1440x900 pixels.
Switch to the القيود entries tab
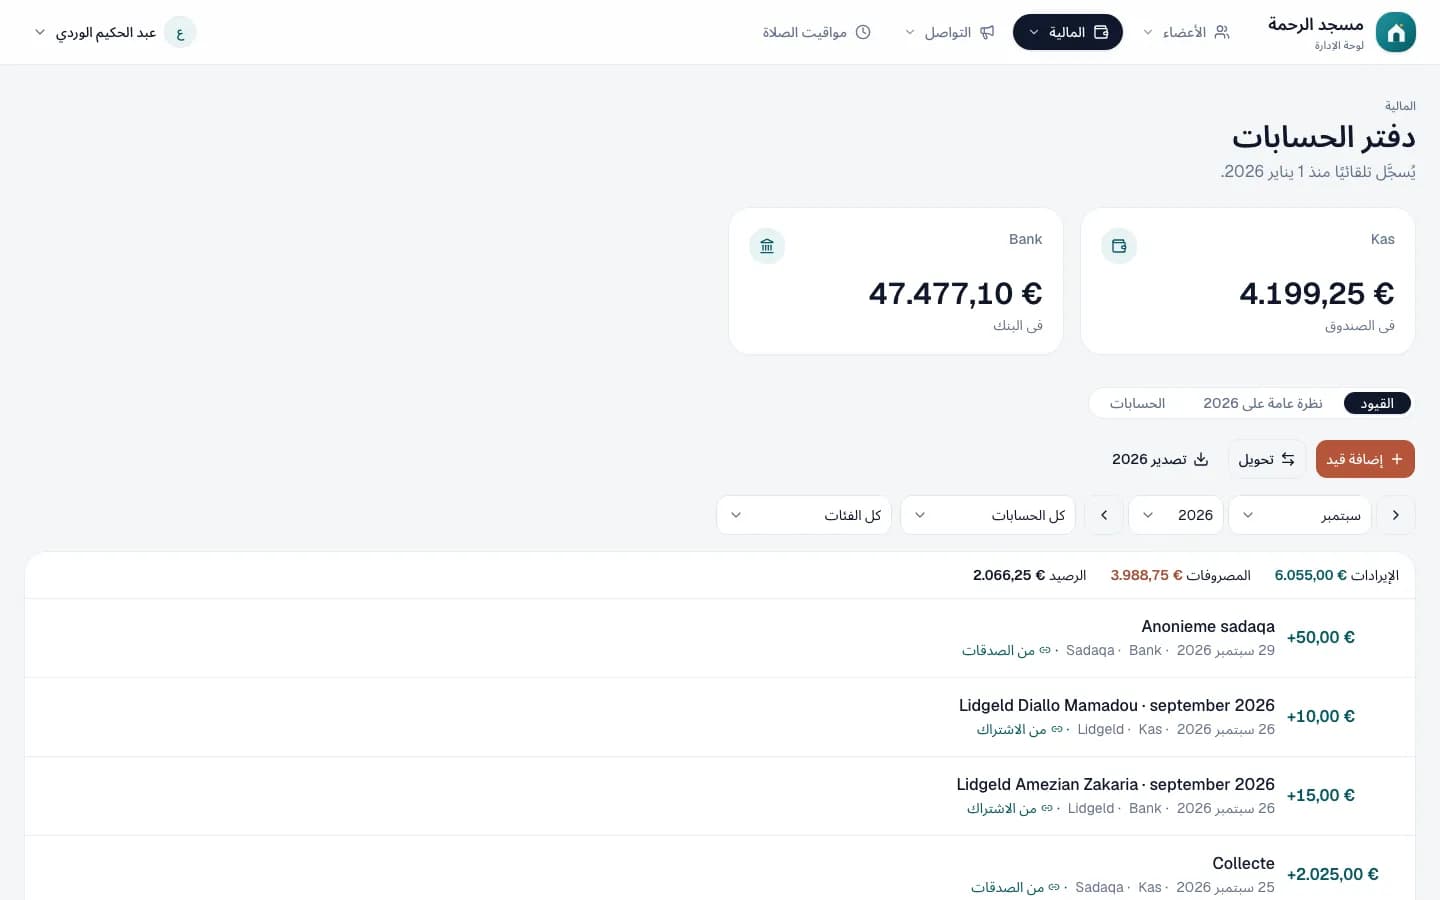(1377, 403)
